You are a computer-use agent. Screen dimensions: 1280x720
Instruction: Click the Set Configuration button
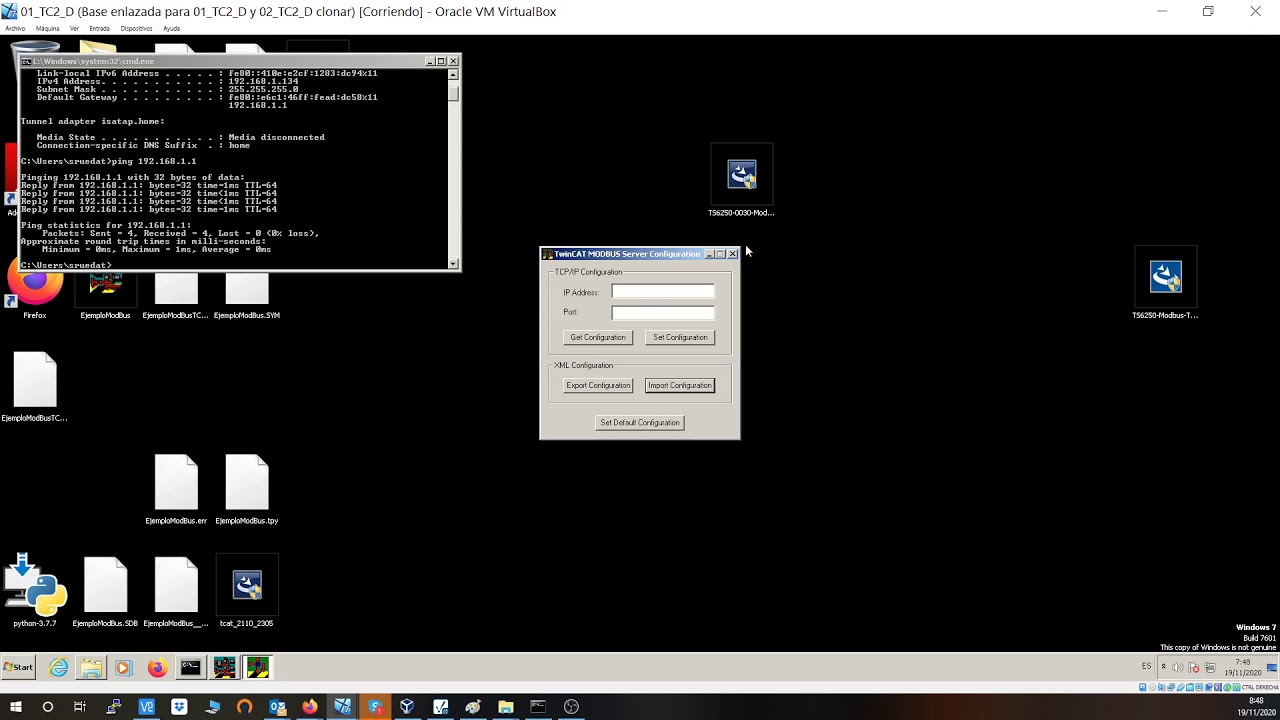pos(680,338)
